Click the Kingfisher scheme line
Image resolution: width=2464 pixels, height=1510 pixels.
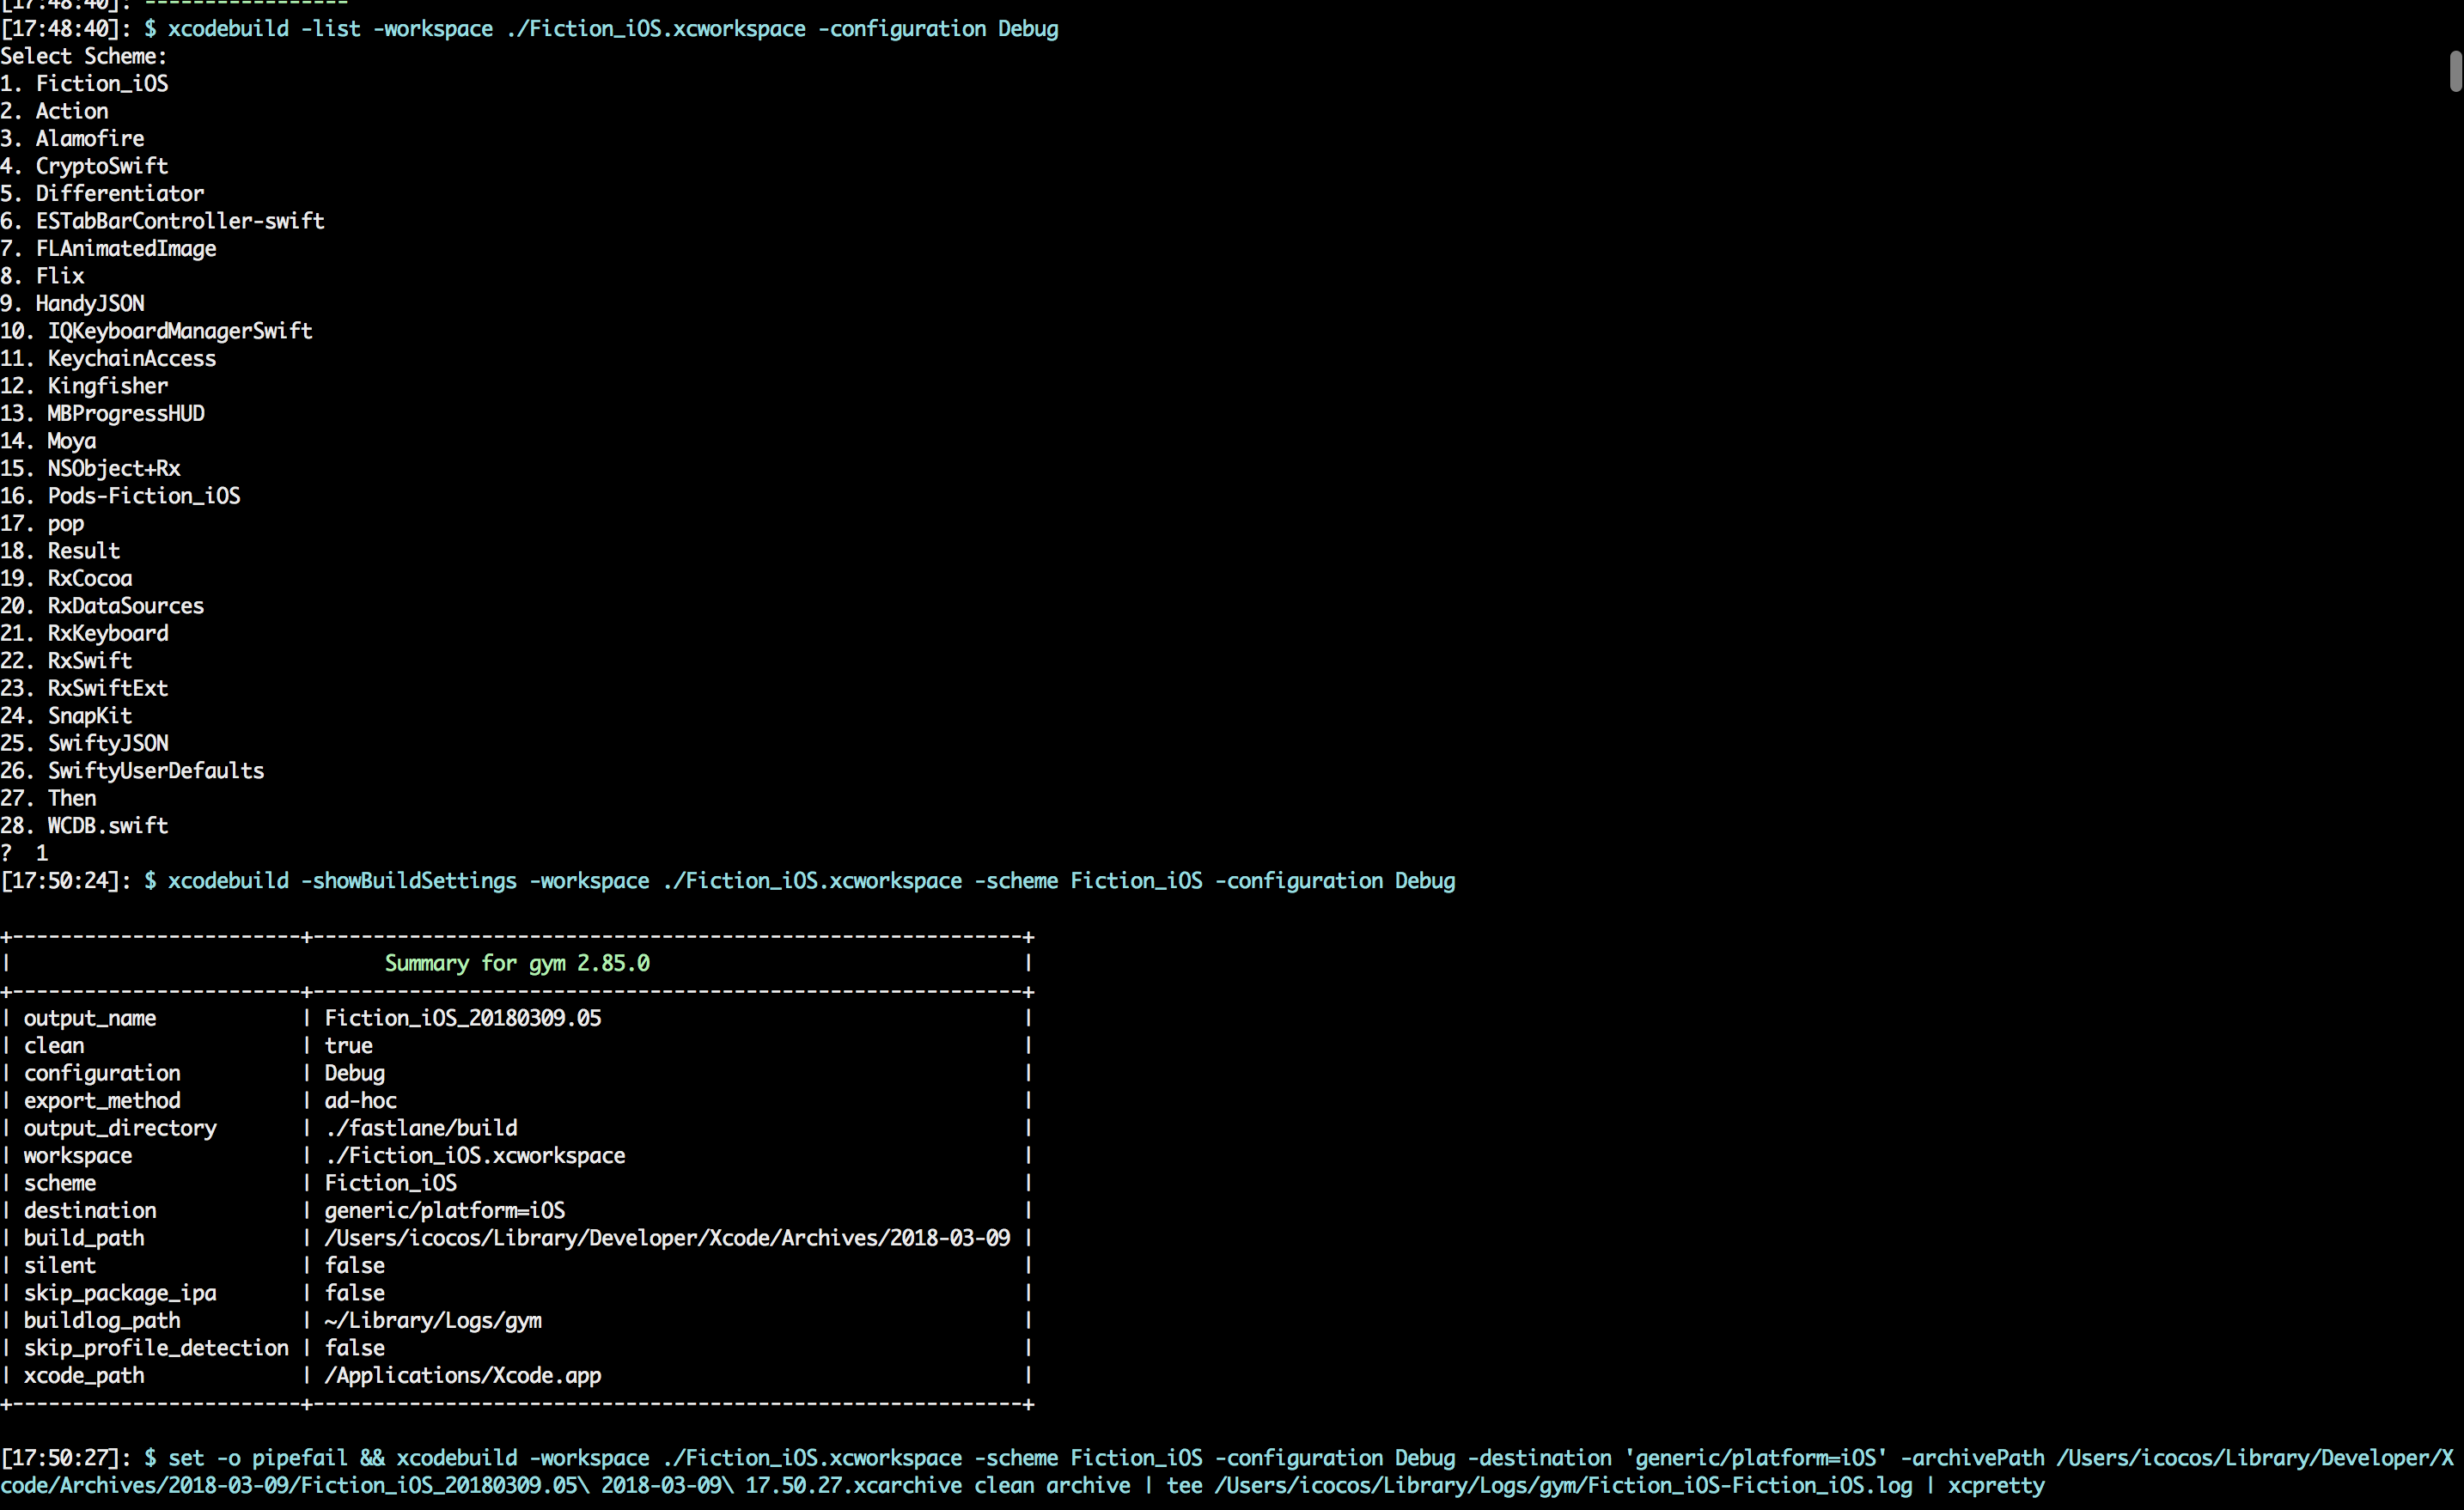point(107,386)
